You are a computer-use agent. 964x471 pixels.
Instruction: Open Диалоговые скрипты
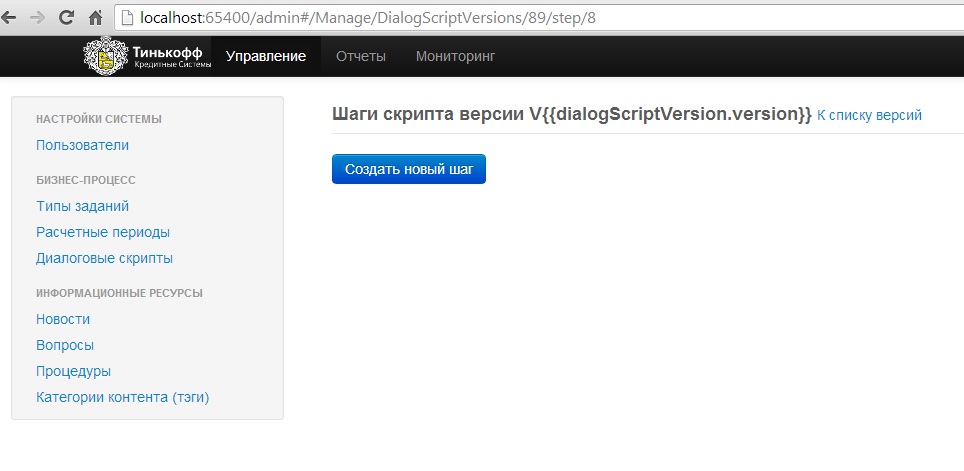(x=105, y=258)
